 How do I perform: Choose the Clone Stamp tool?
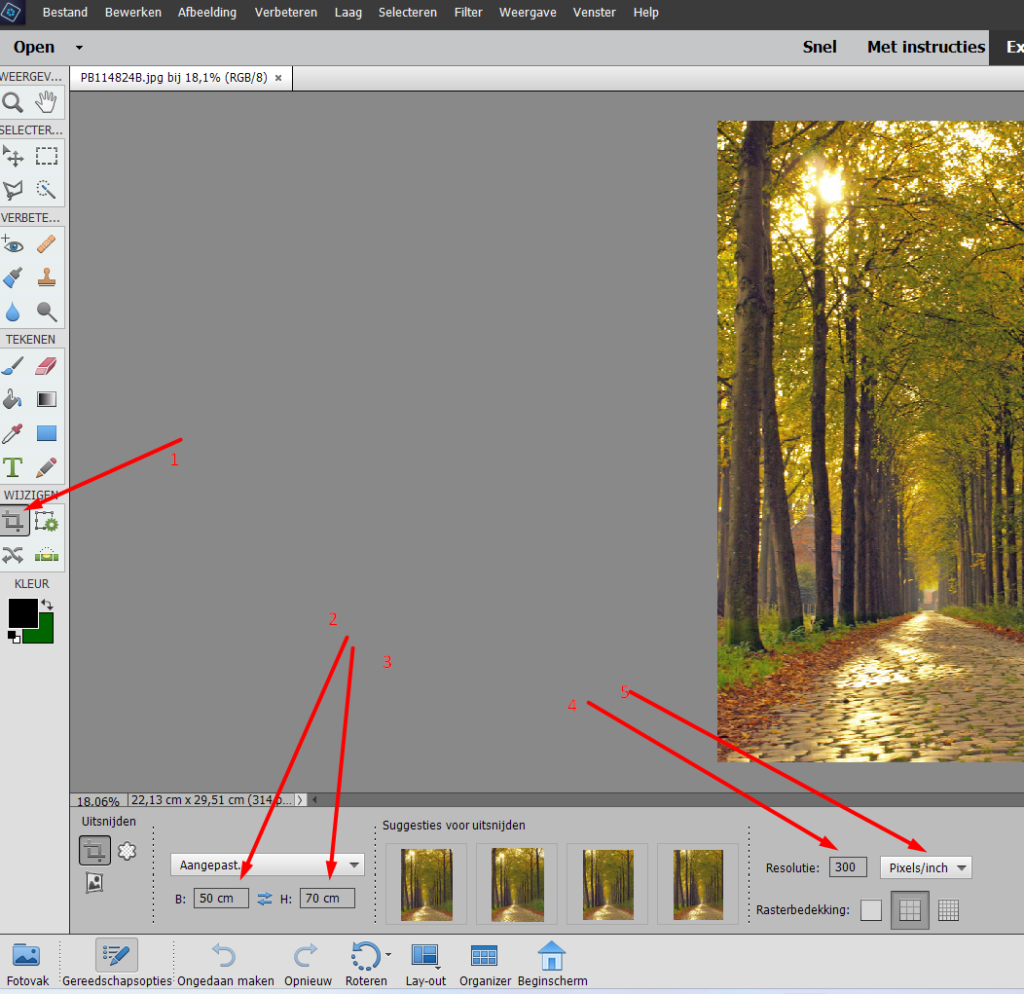(47, 278)
